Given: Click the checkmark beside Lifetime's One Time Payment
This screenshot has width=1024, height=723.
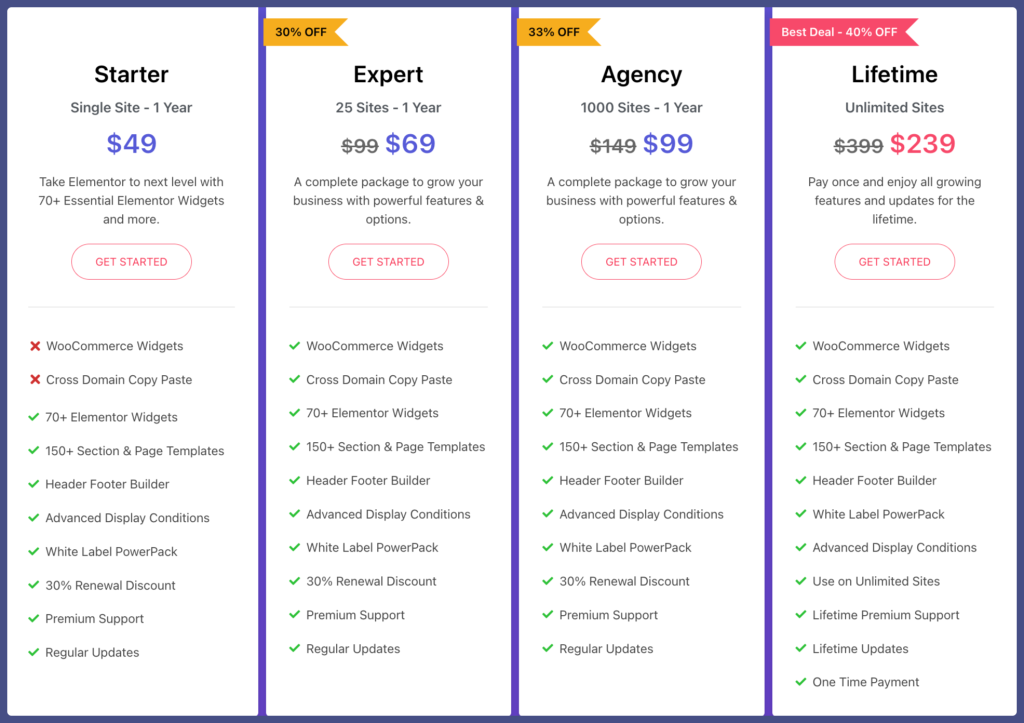Looking at the screenshot, I should click(801, 681).
